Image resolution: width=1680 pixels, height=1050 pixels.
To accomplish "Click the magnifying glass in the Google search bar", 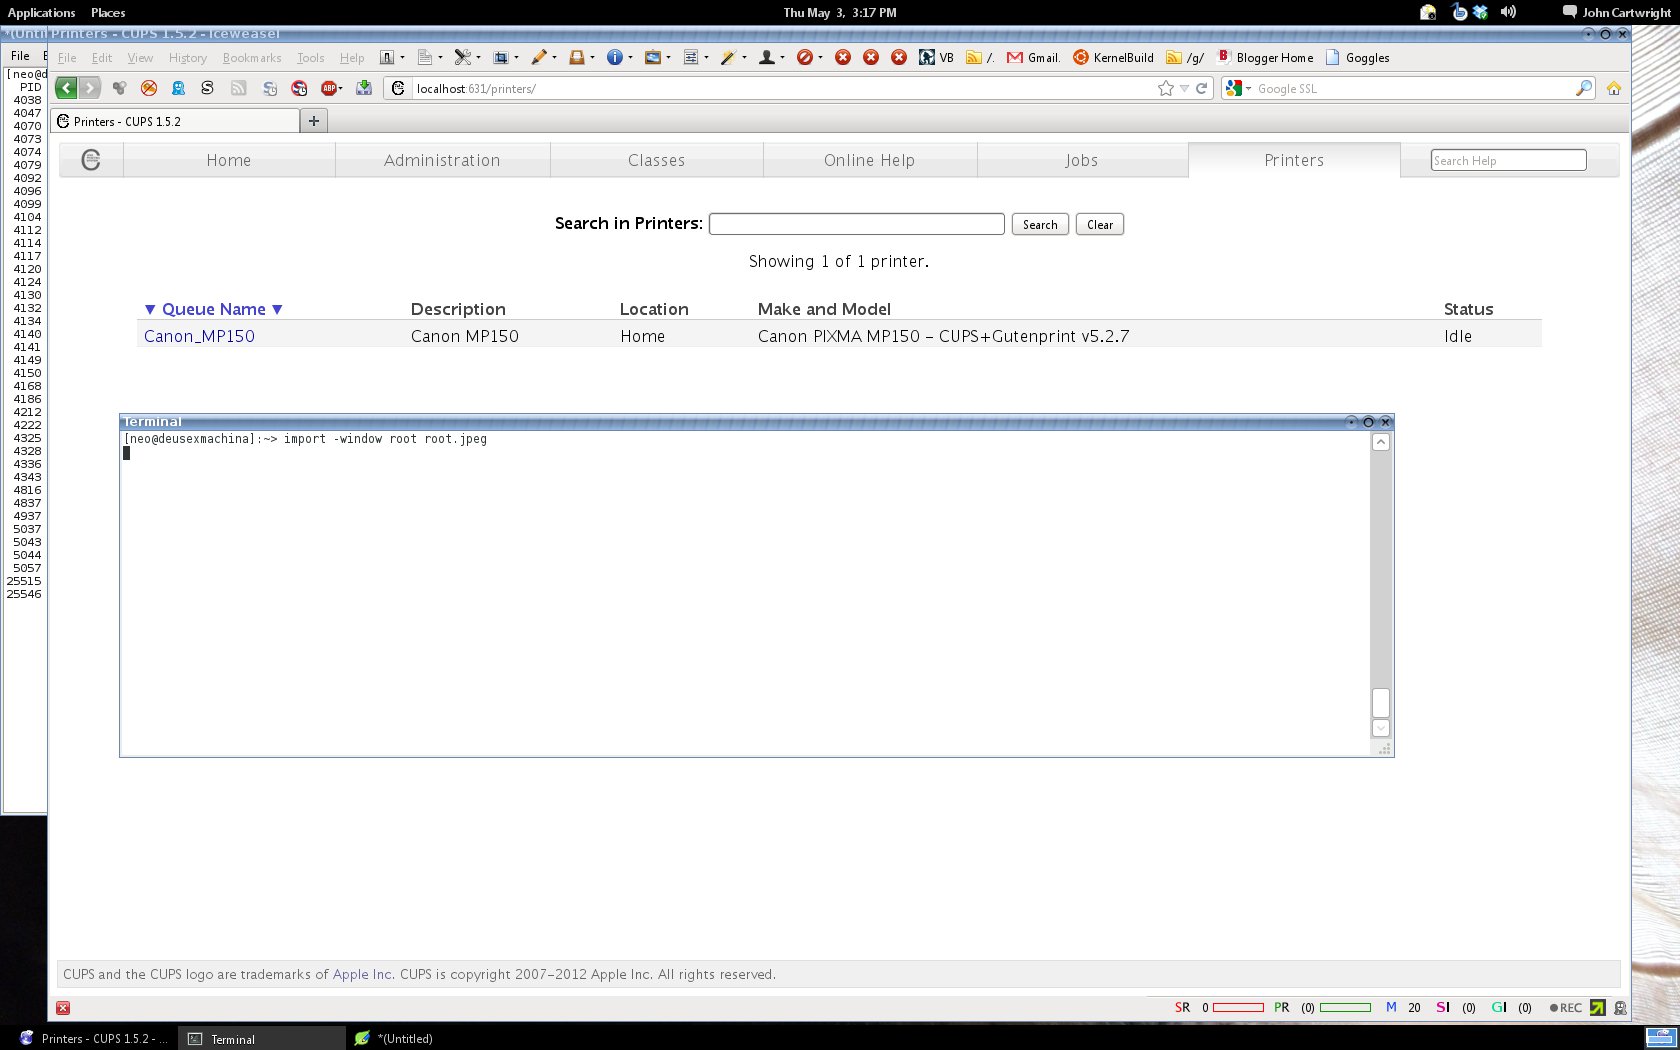I will pyautogui.click(x=1582, y=88).
